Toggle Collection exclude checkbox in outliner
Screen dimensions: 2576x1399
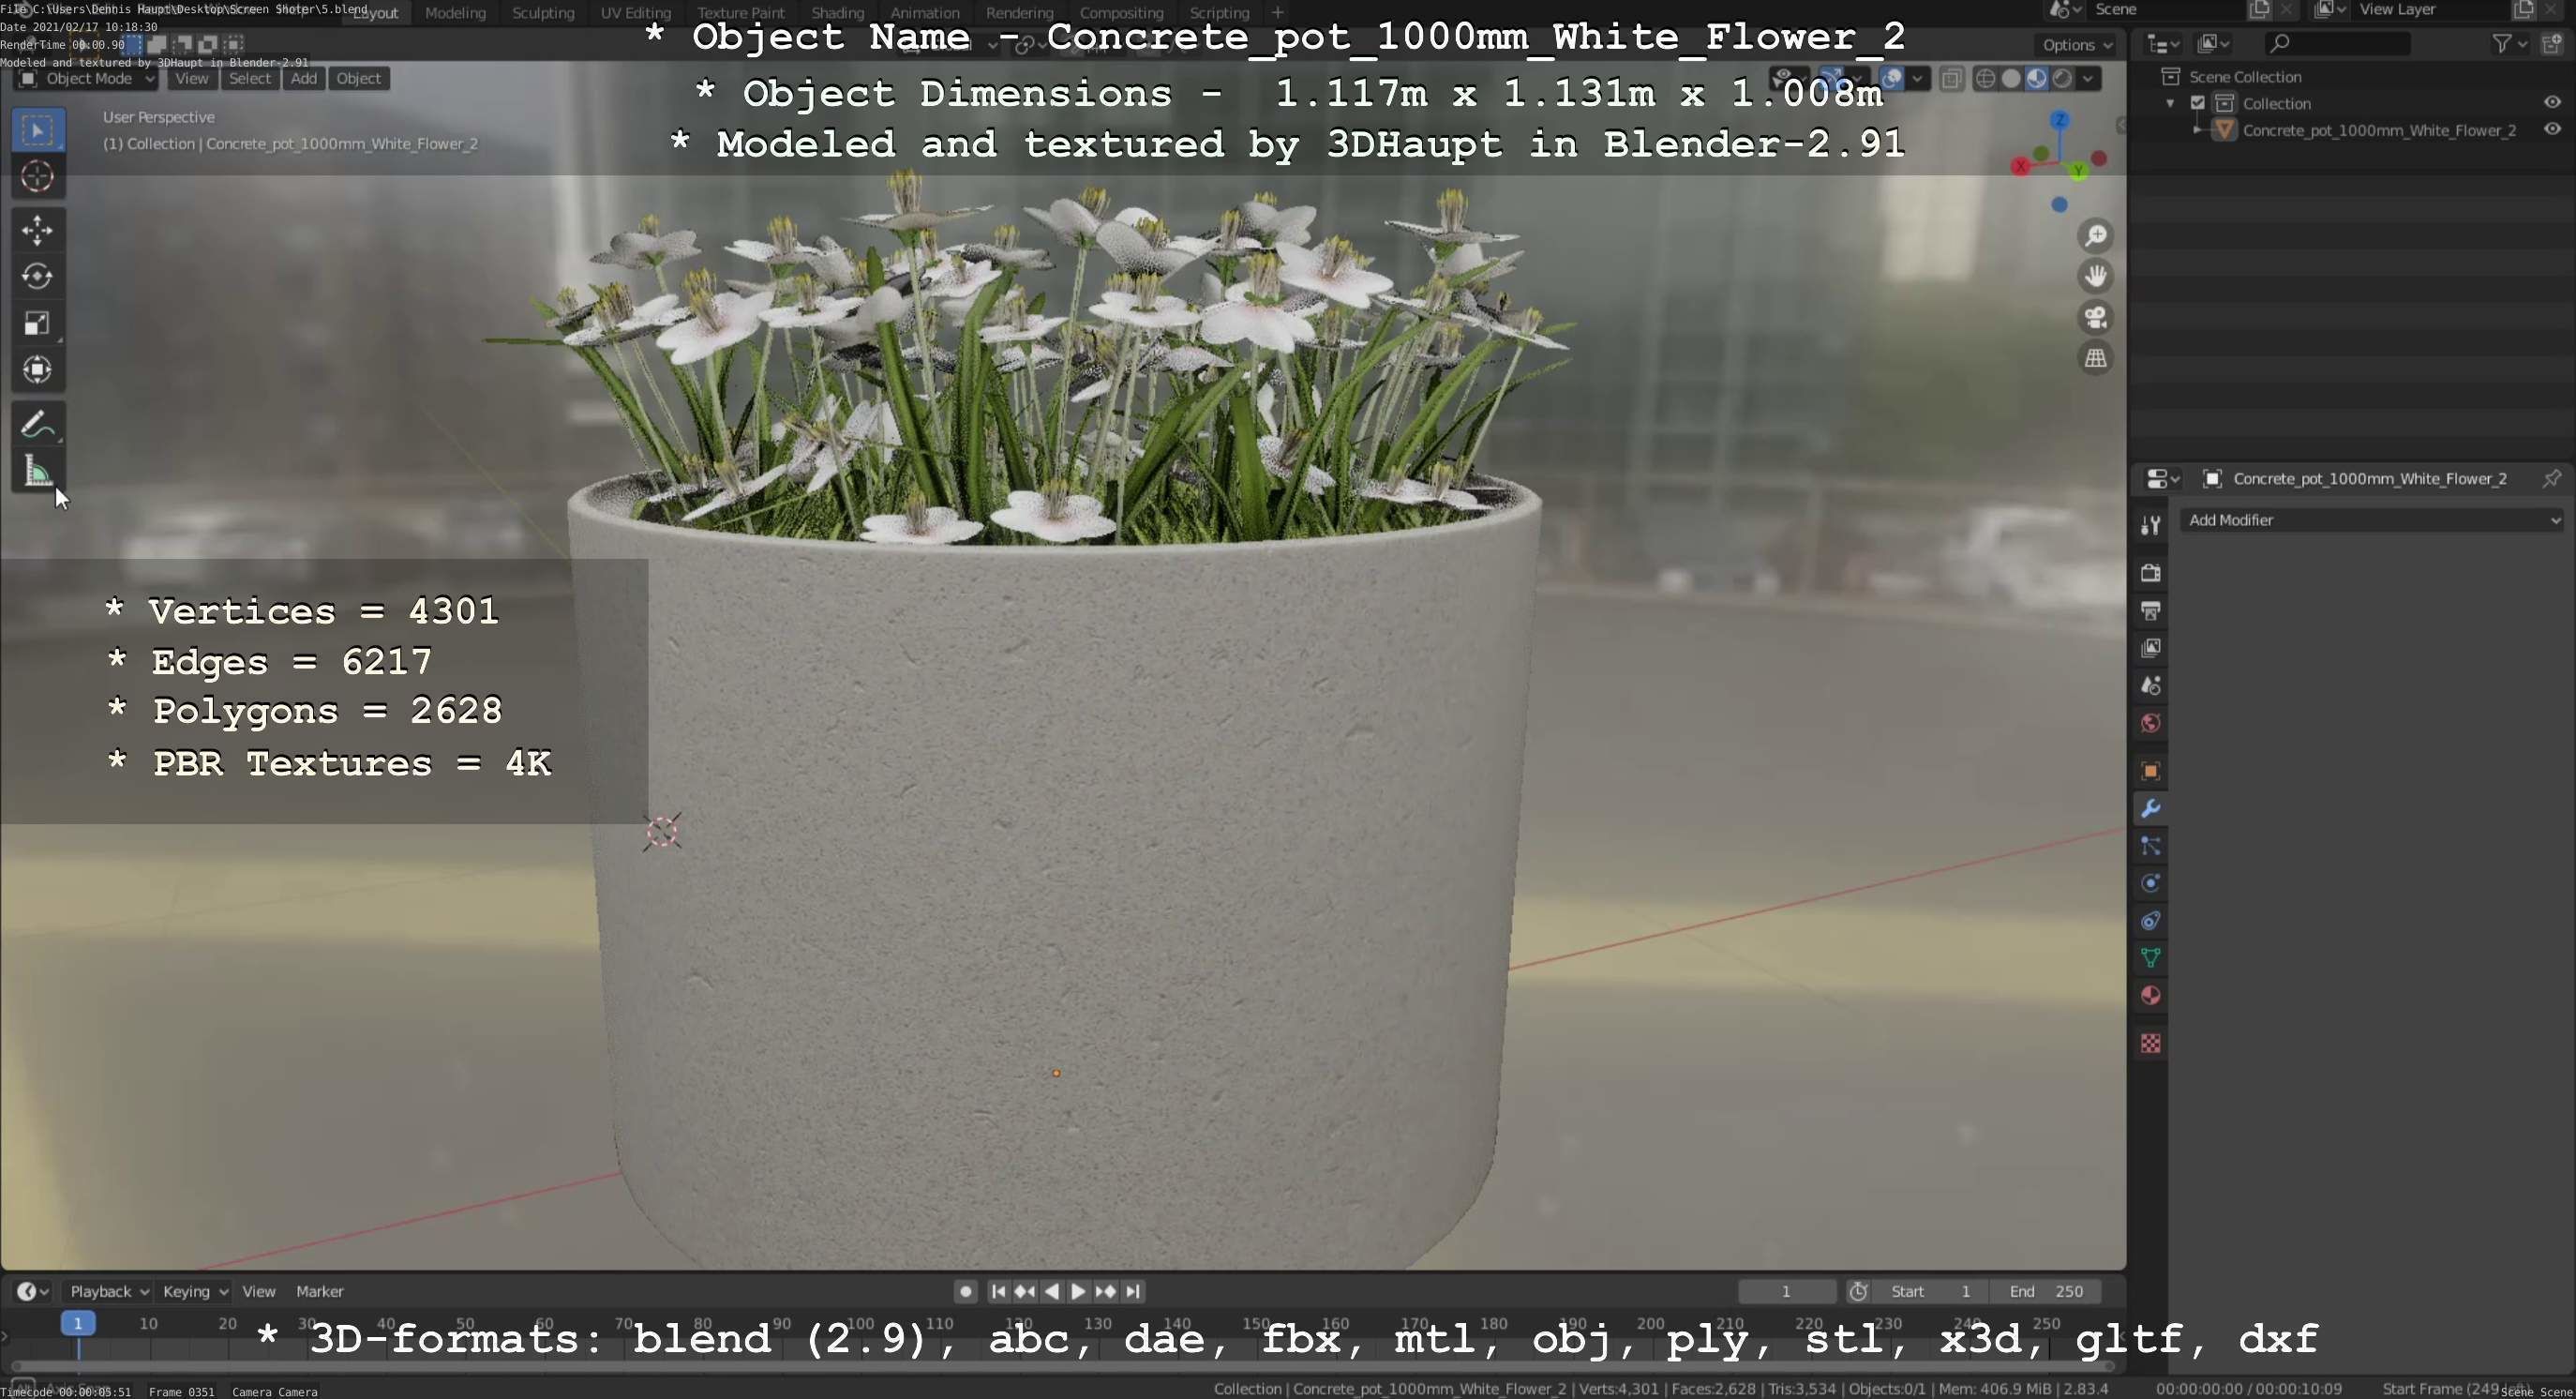(2198, 103)
